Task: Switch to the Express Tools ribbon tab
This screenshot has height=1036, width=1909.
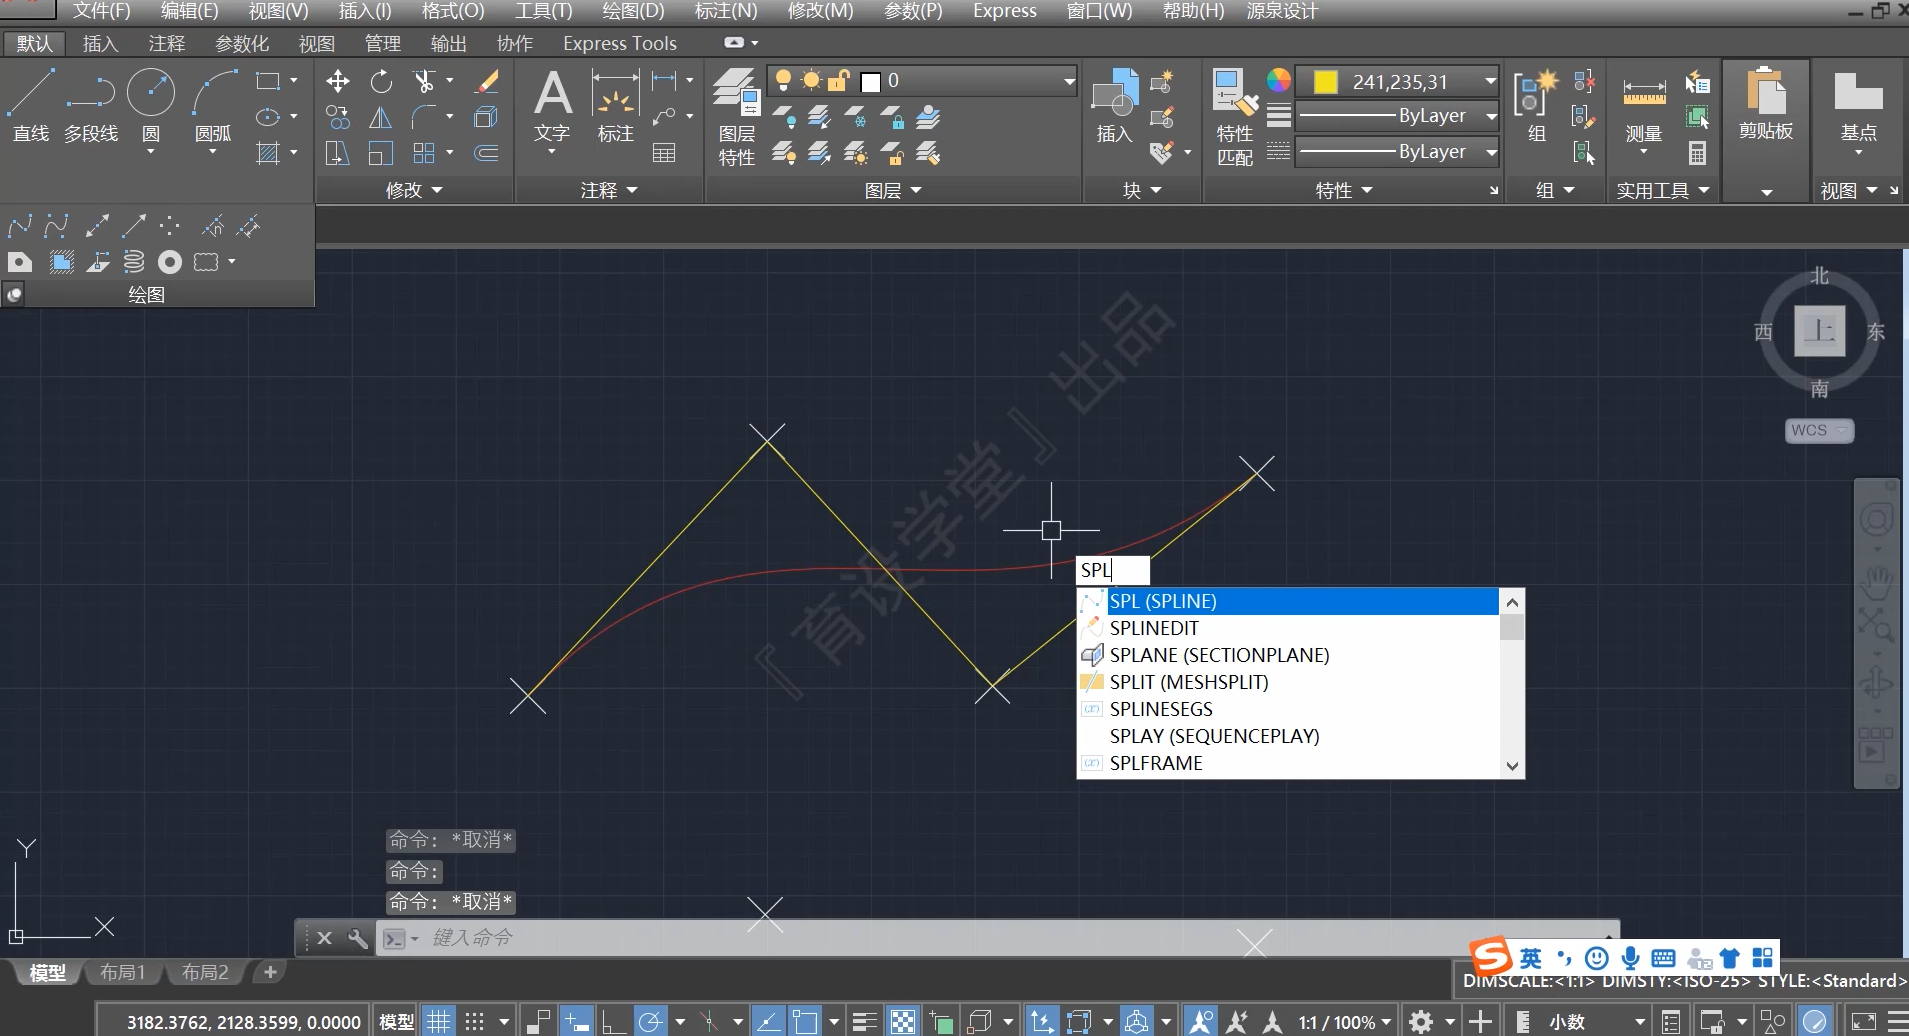Action: coord(619,43)
